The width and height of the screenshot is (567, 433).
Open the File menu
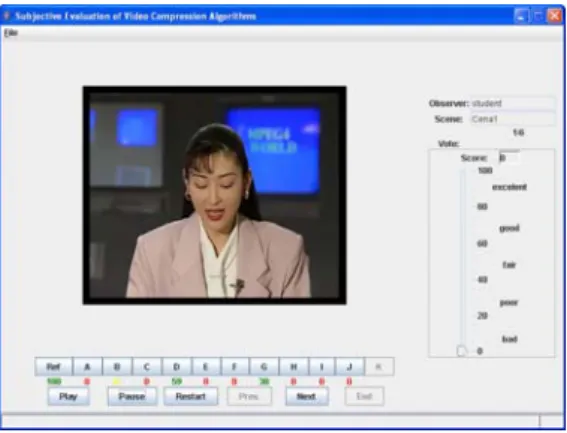coord(11,33)
